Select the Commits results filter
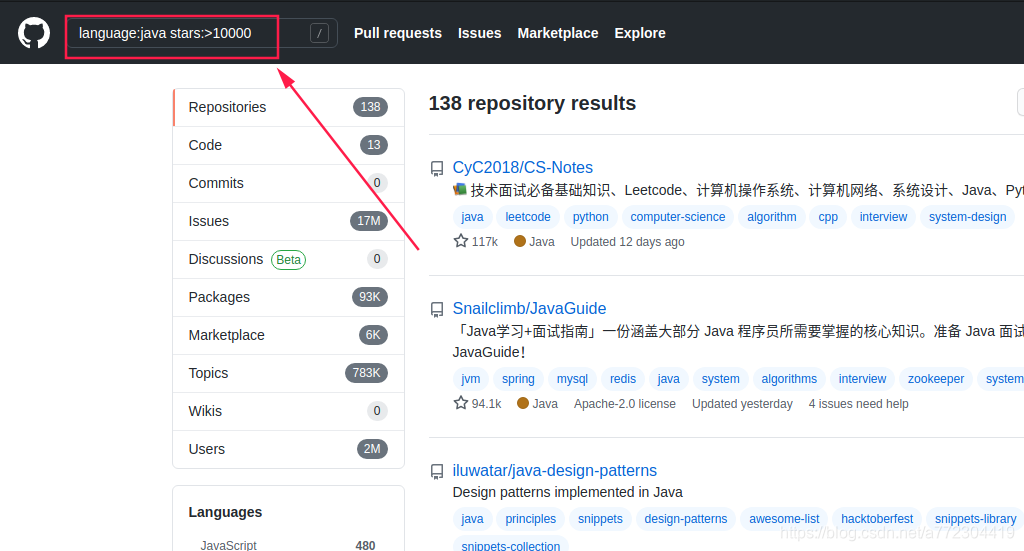 [289, 183]
